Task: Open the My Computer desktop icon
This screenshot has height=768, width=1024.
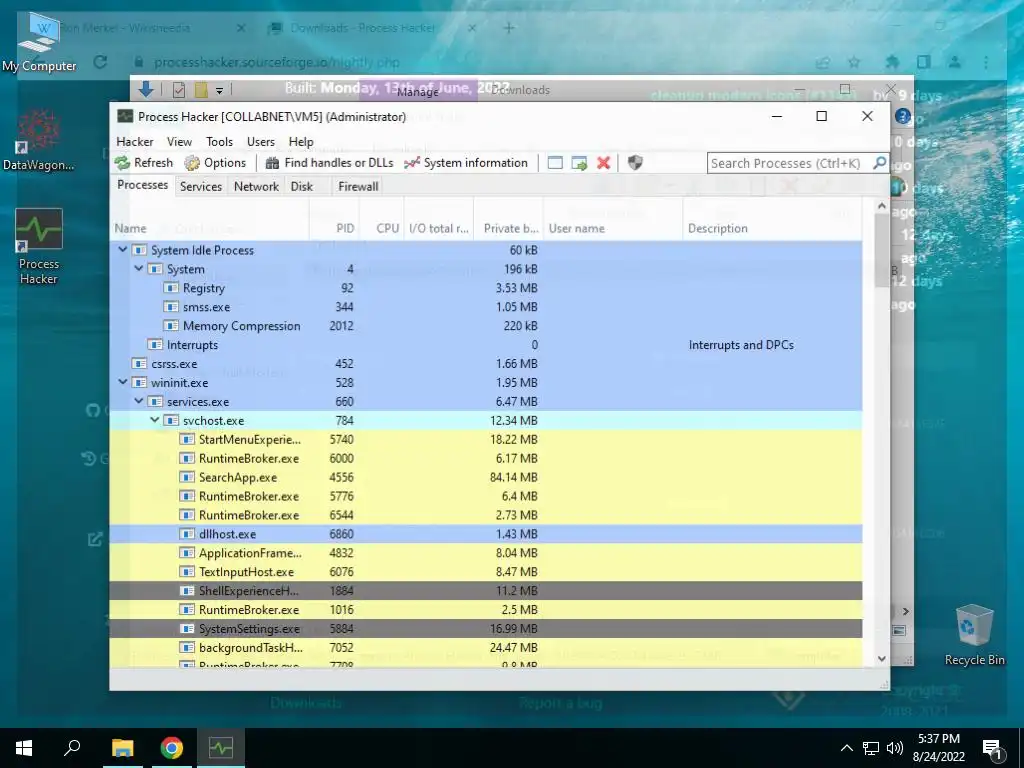Action: point(39,42)
